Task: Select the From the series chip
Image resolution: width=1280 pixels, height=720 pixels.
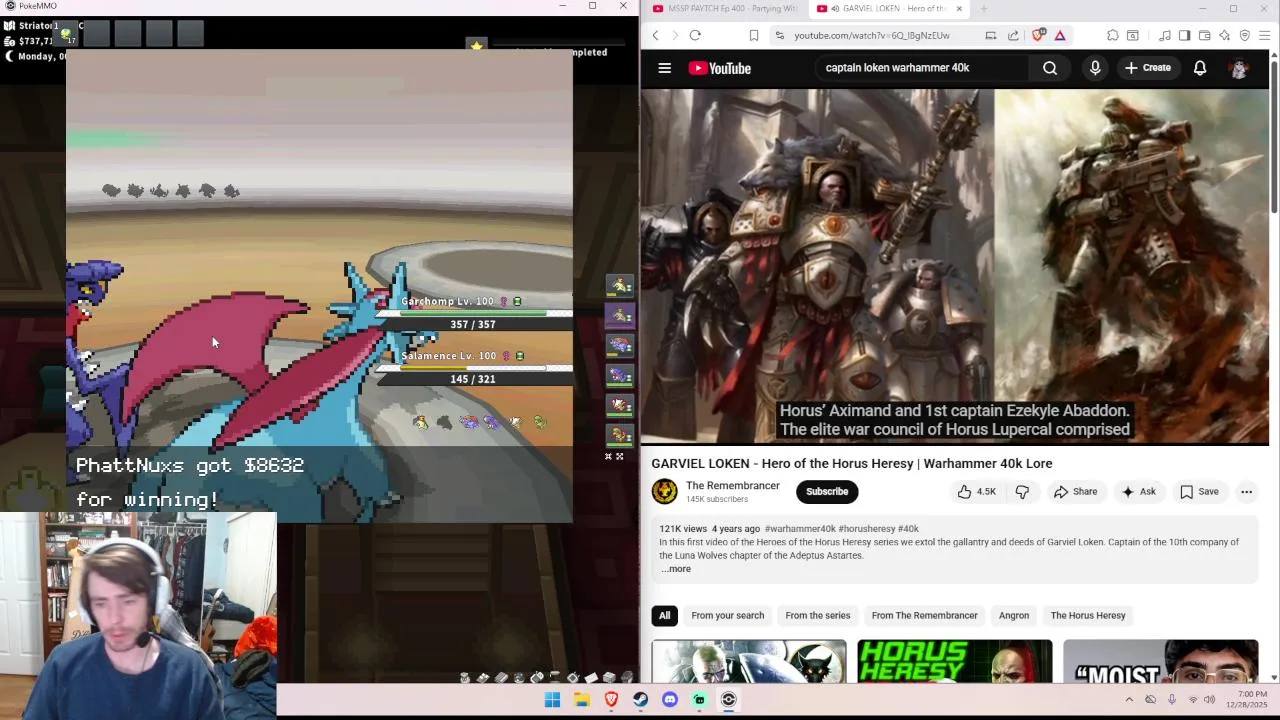Action: point(817,615)
